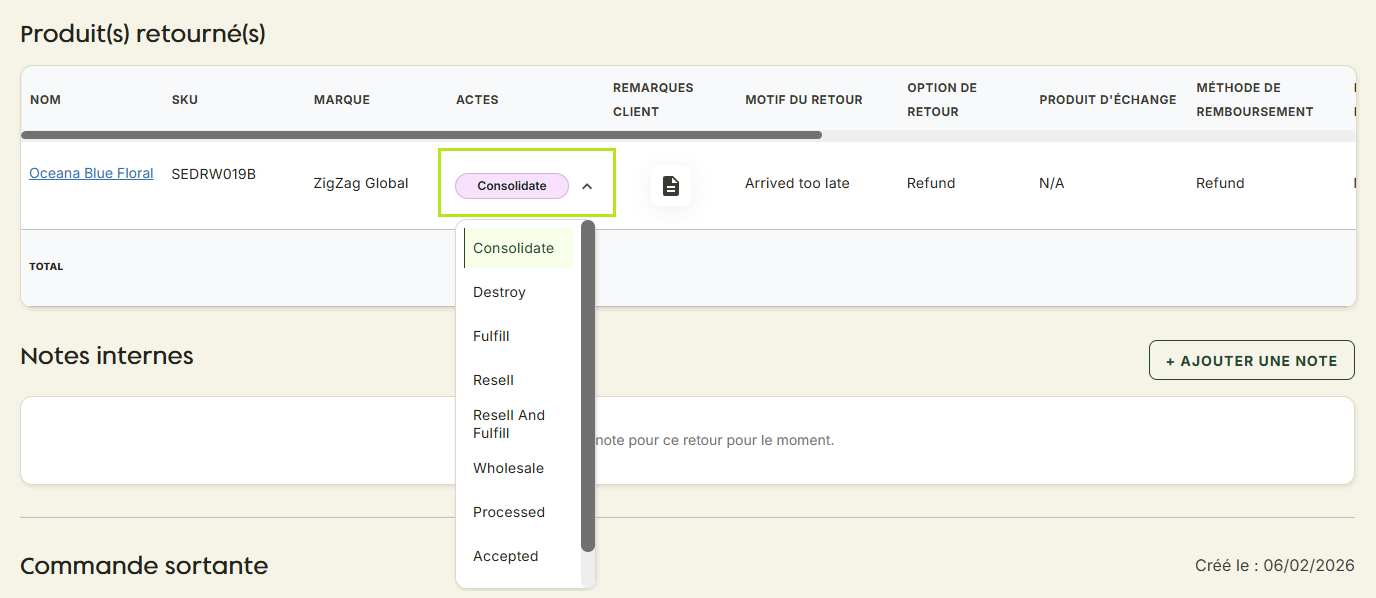Click the Refund cell under Option de retour

point(931,183)
